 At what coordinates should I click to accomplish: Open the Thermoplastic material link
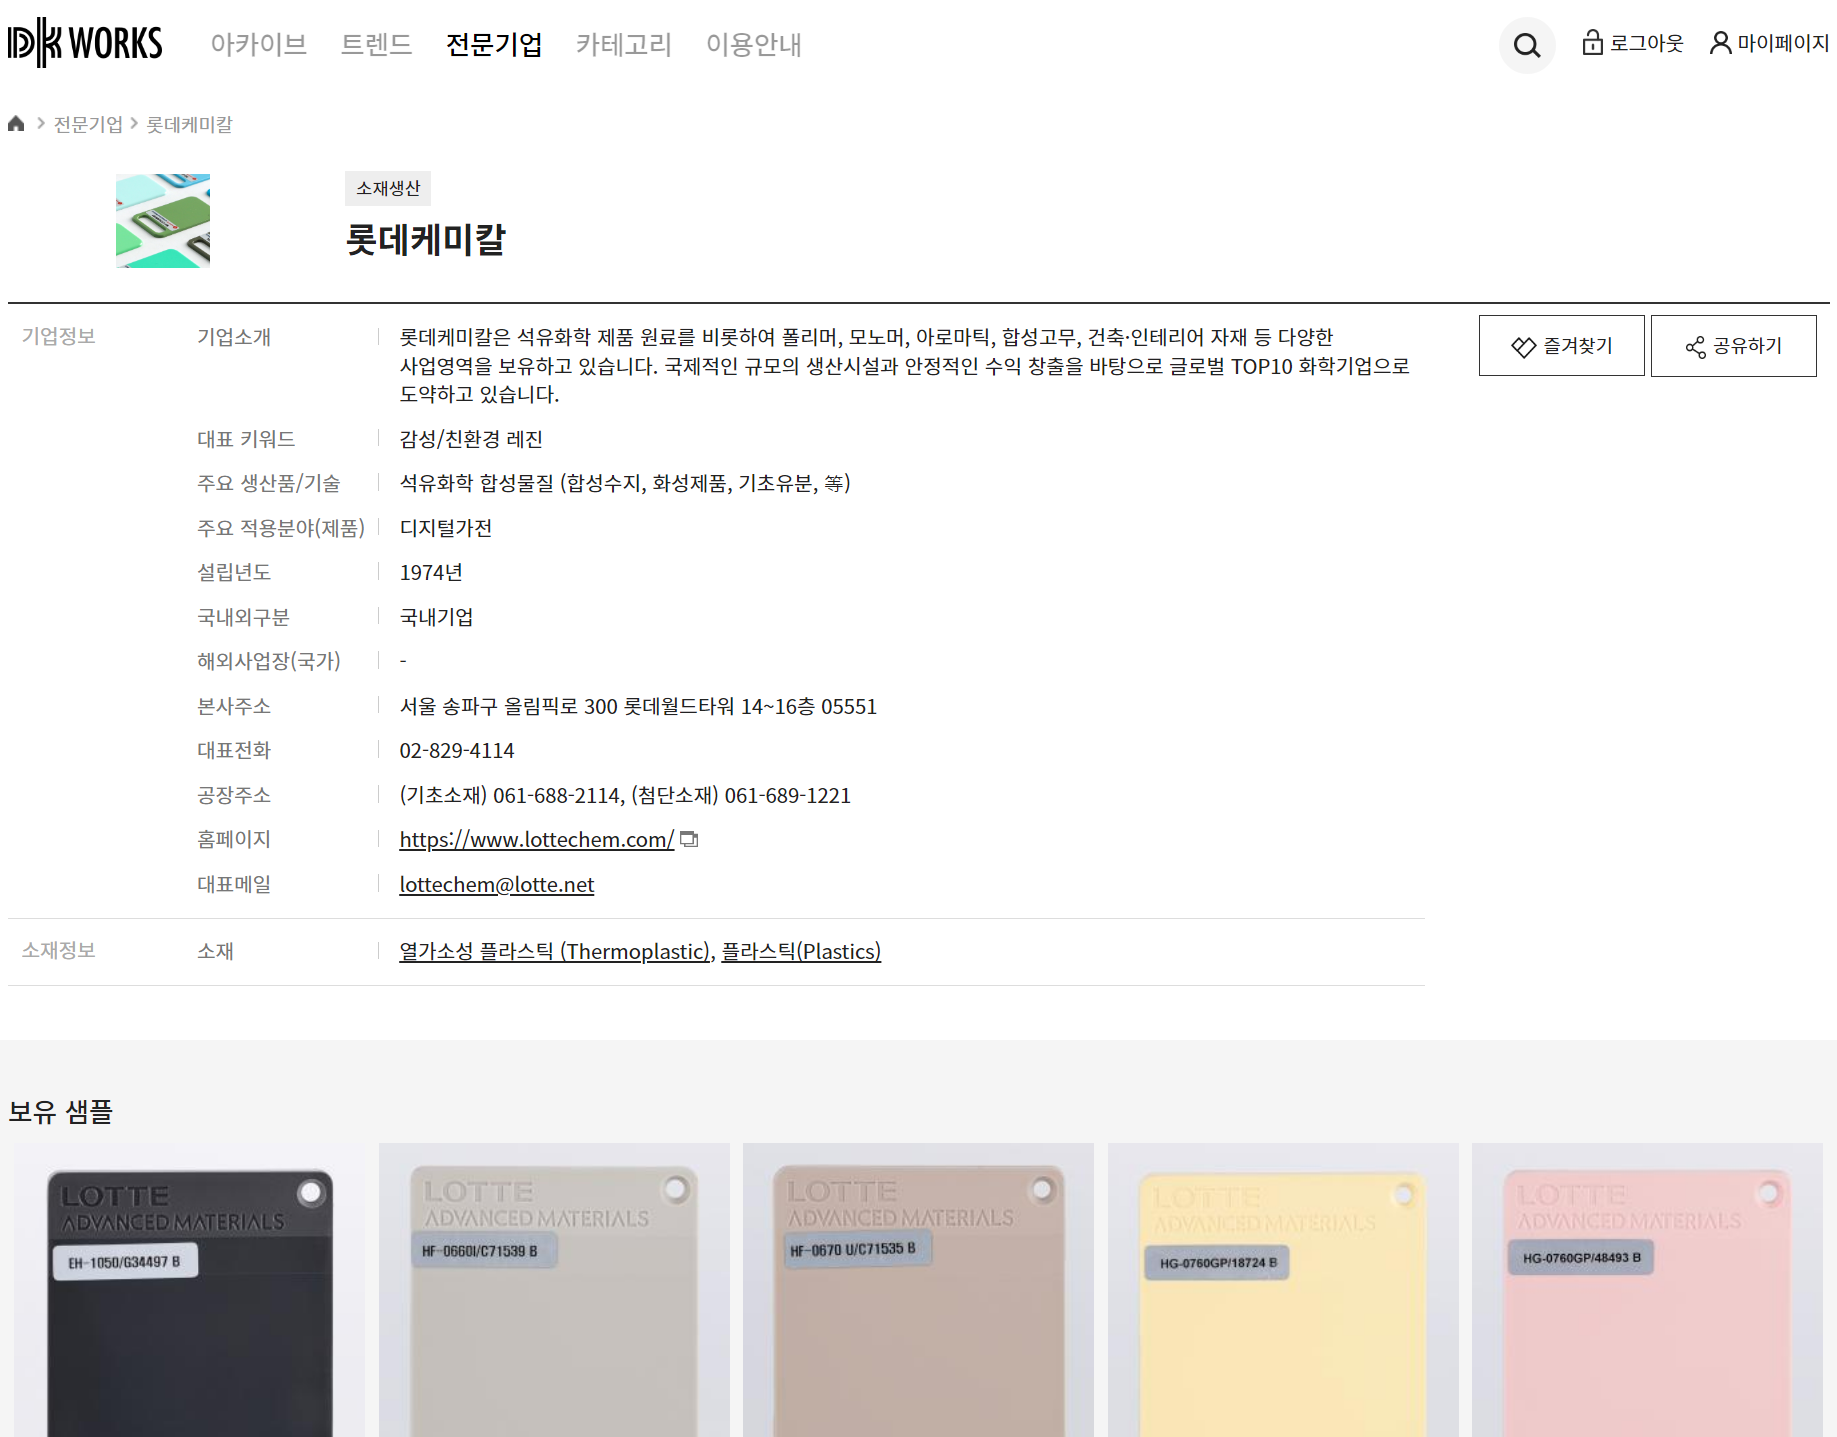554,952
